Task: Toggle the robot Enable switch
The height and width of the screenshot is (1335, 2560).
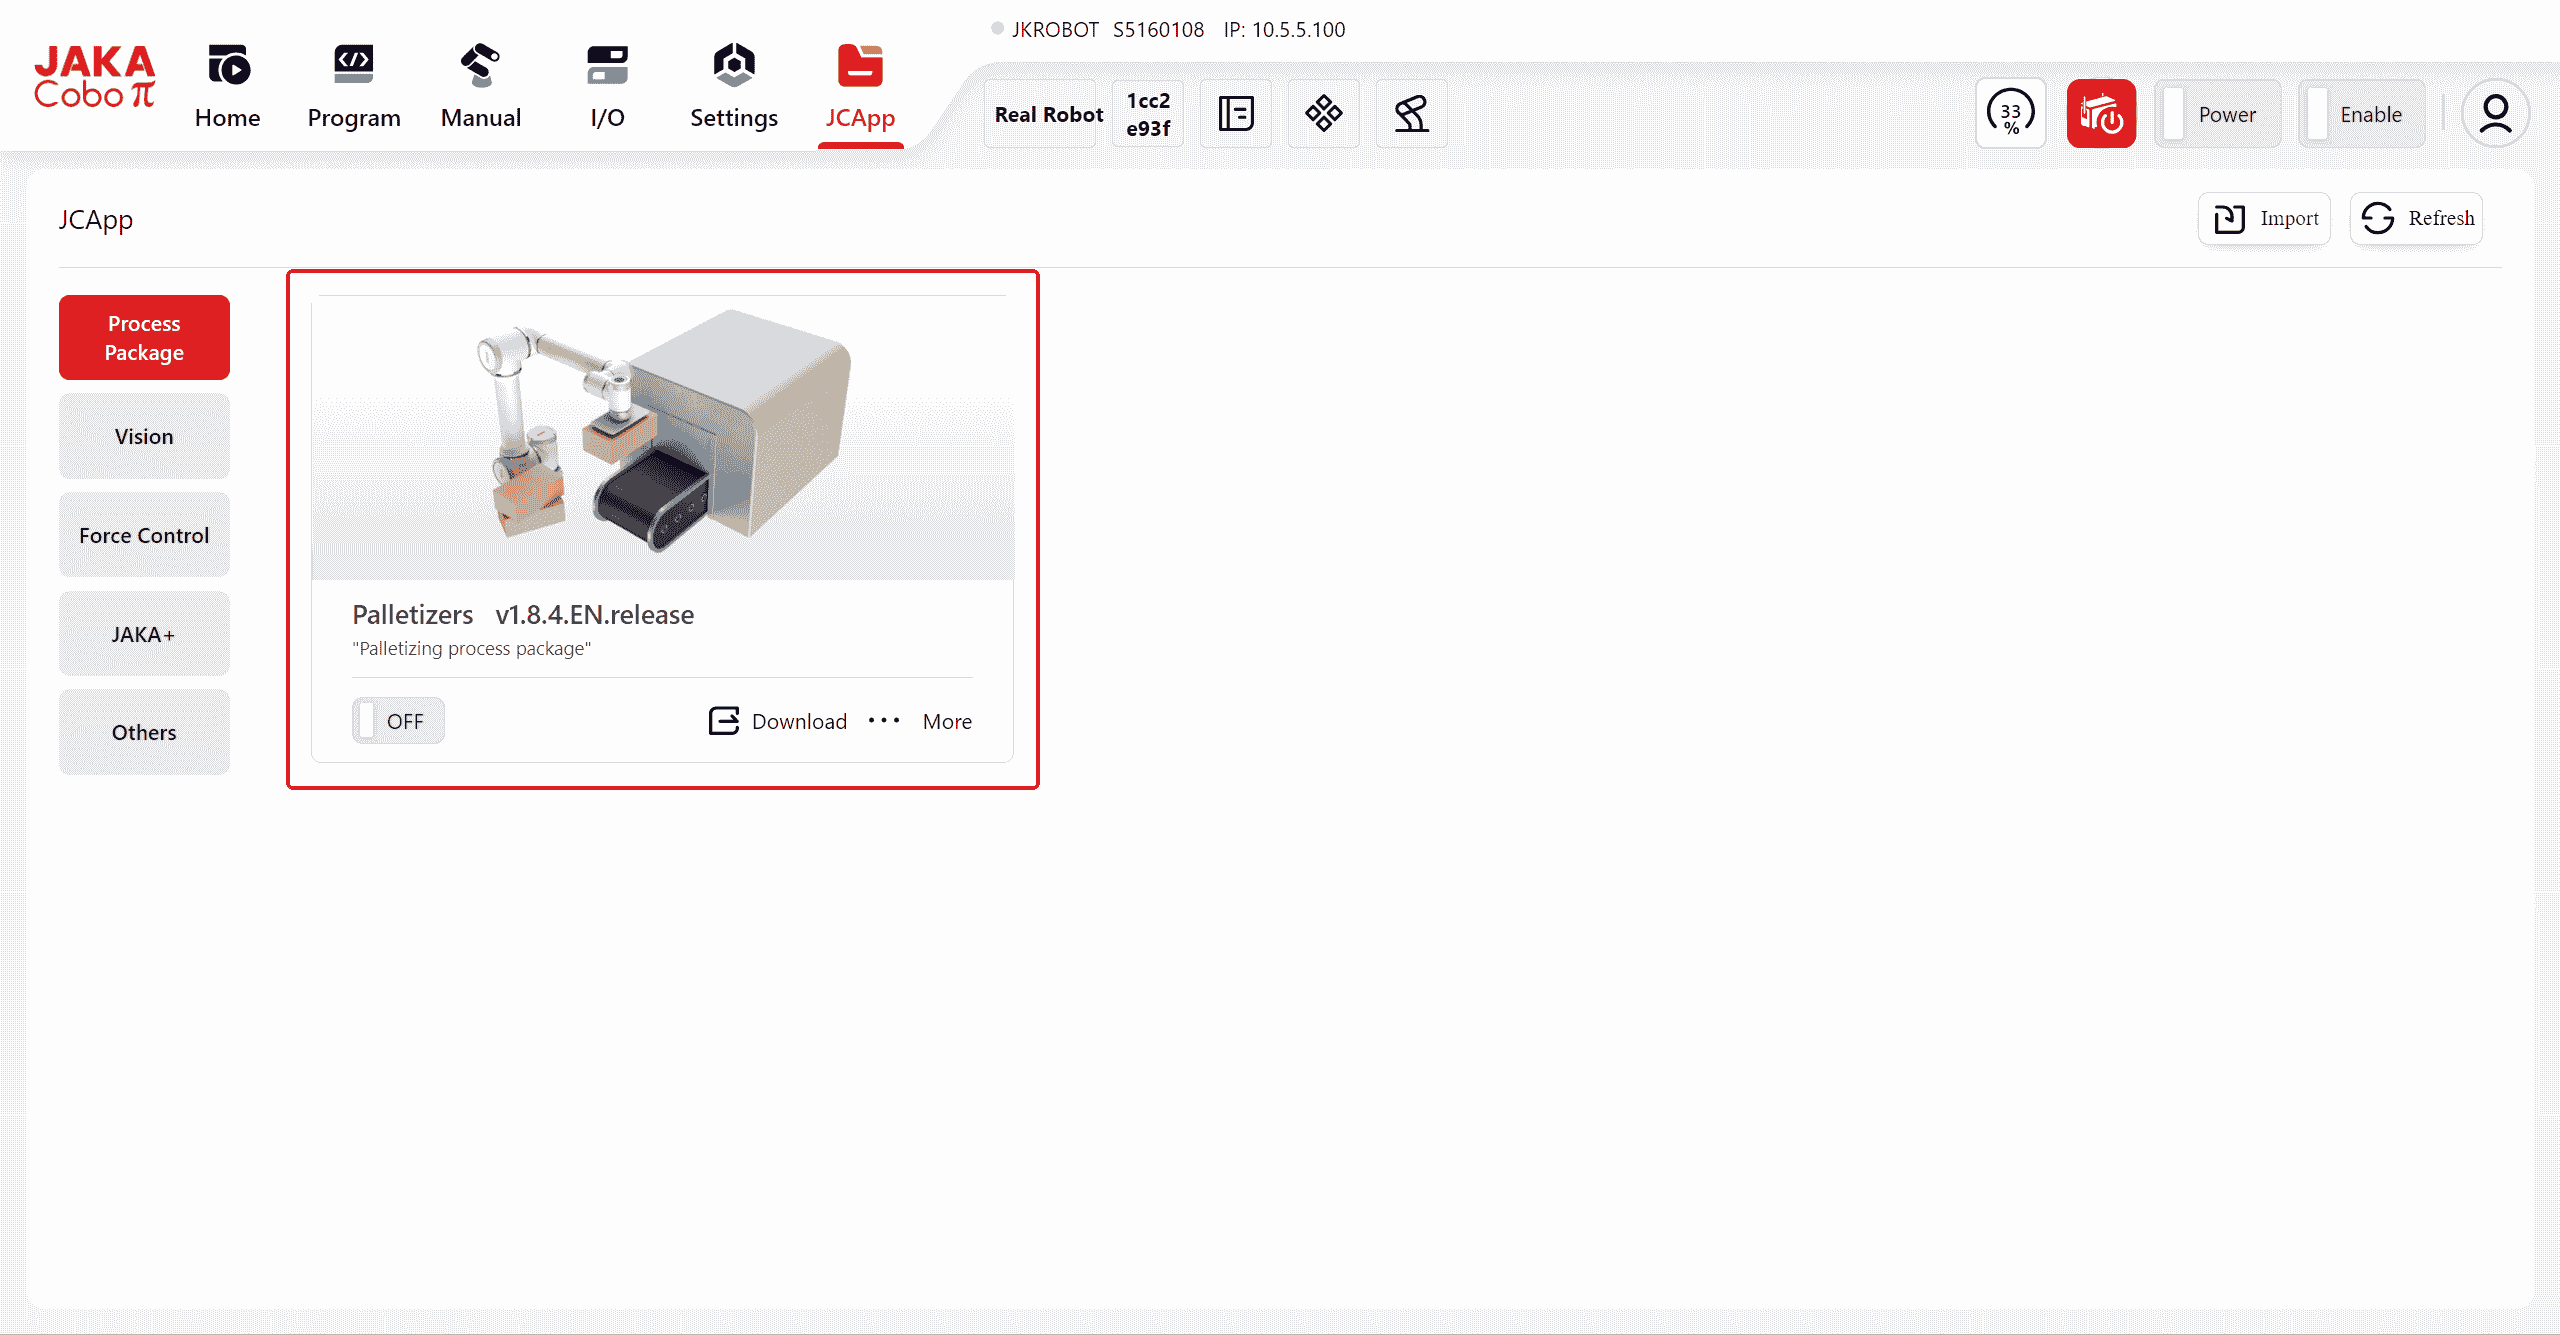Action: click(x=2360, y=114)
